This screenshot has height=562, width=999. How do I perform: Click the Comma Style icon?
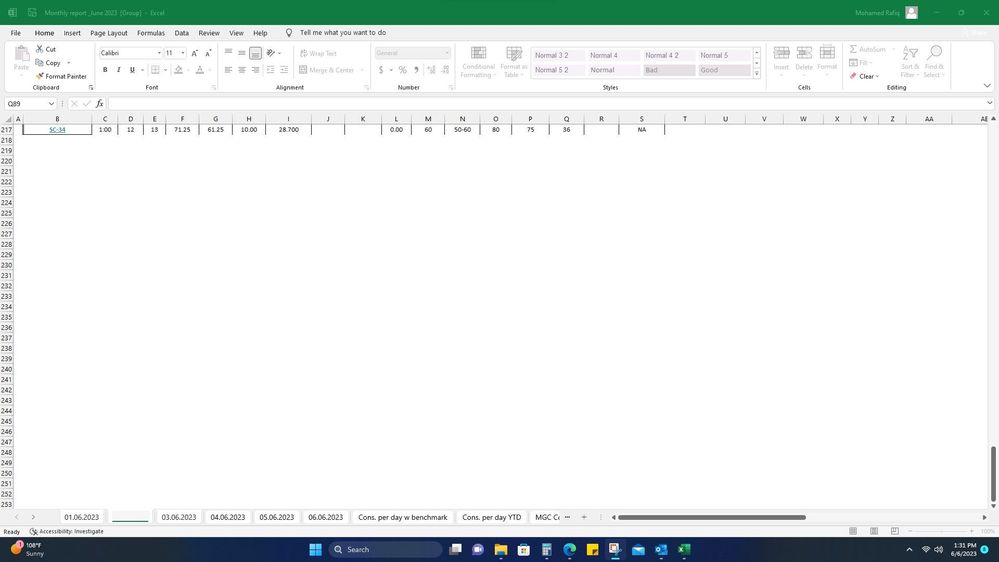click(x=416, y=69)
